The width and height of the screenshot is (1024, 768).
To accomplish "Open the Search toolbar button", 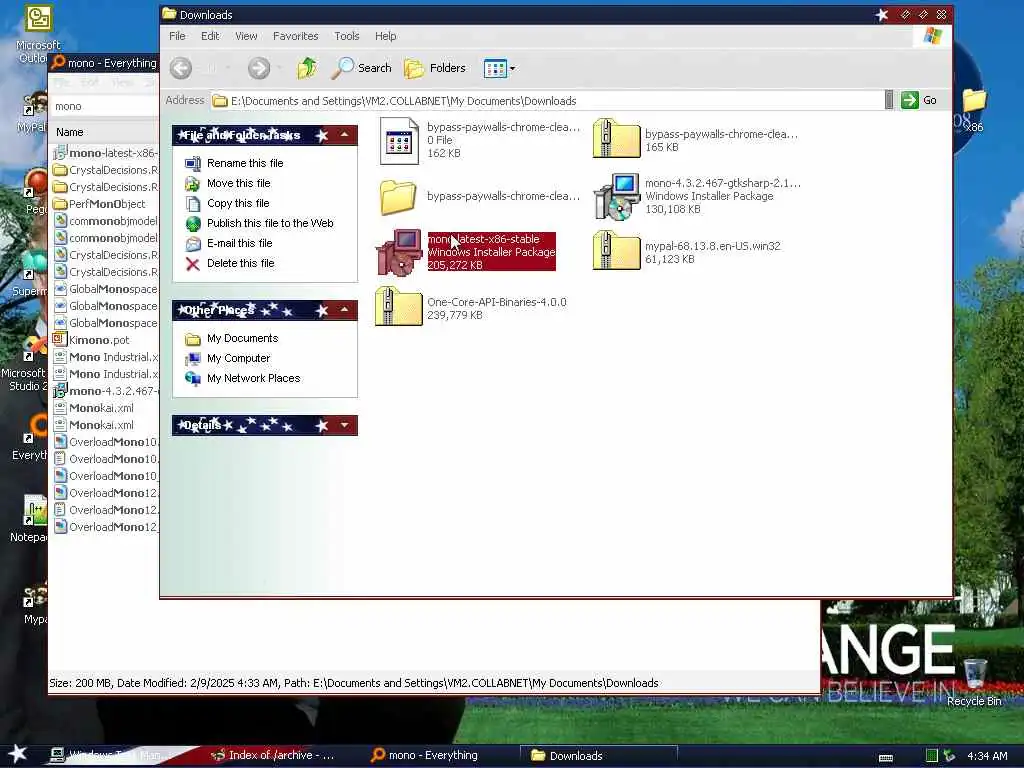I will (362, 68).
